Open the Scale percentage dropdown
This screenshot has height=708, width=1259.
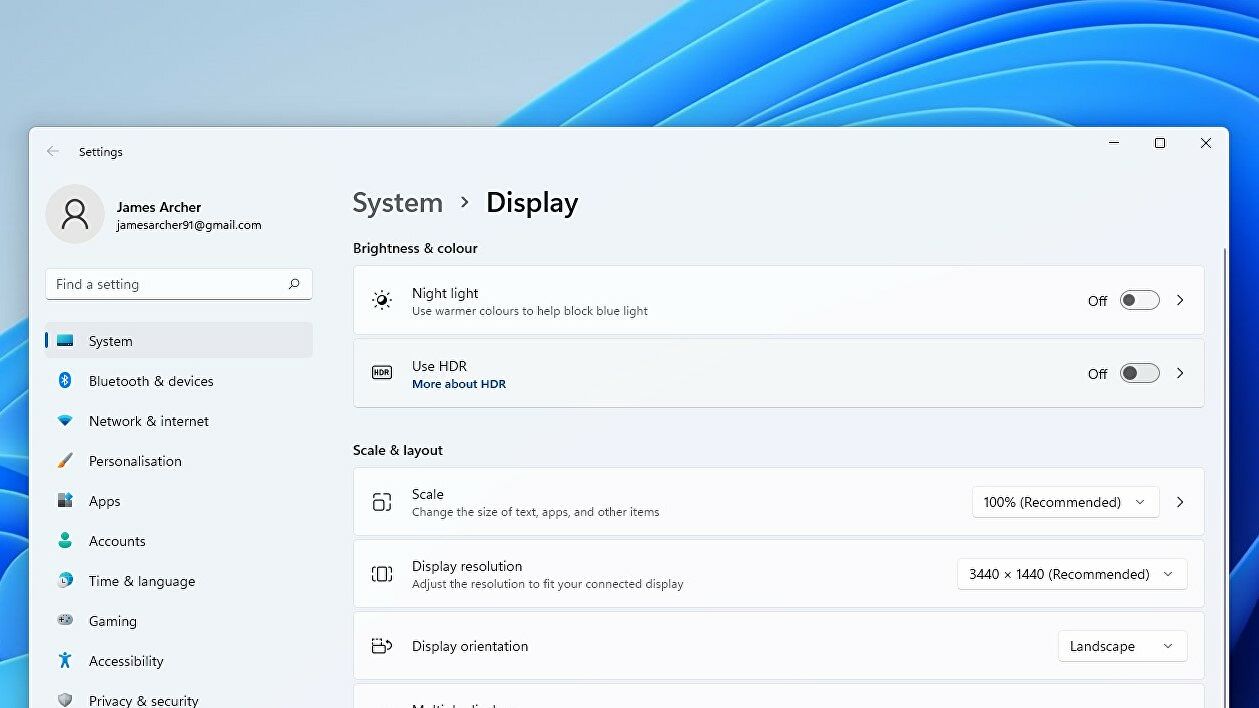(1064, 502)
